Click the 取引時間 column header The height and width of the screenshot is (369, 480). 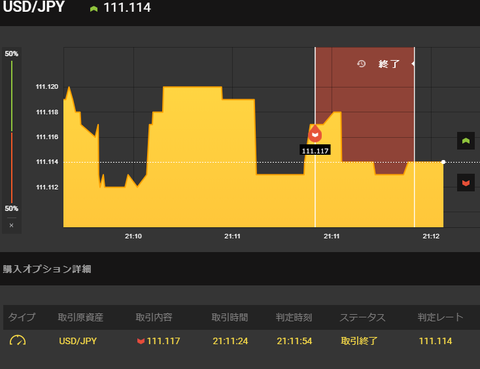[x=230, y=317]
